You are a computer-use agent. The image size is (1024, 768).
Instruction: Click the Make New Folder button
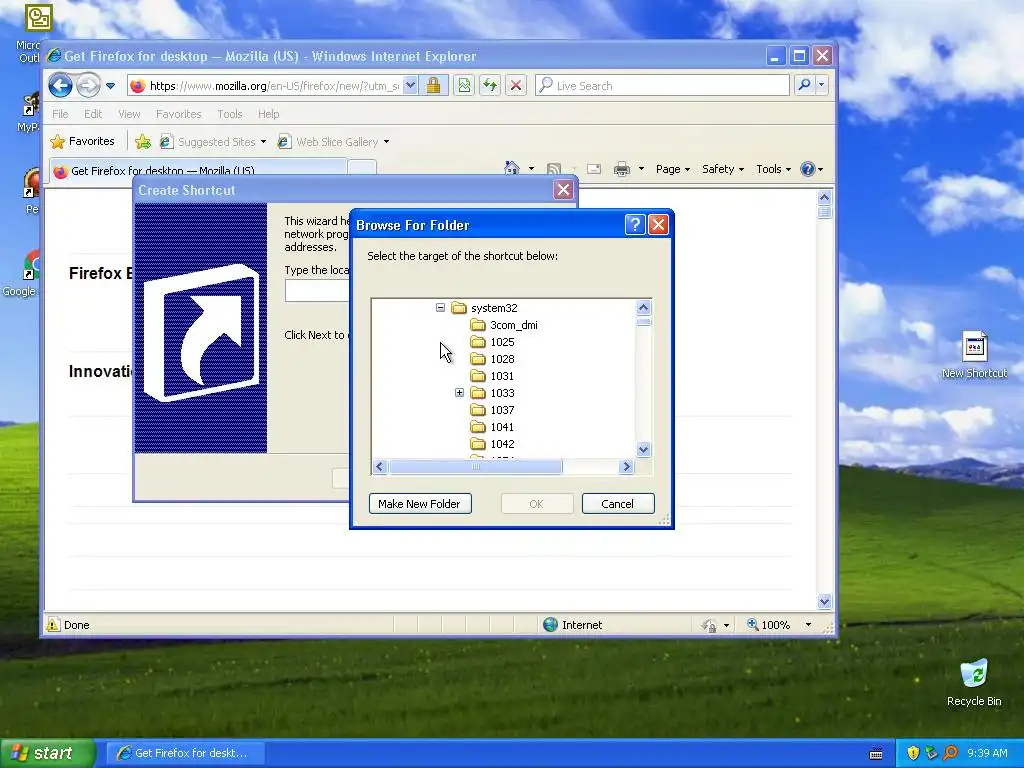click(420, 504)
